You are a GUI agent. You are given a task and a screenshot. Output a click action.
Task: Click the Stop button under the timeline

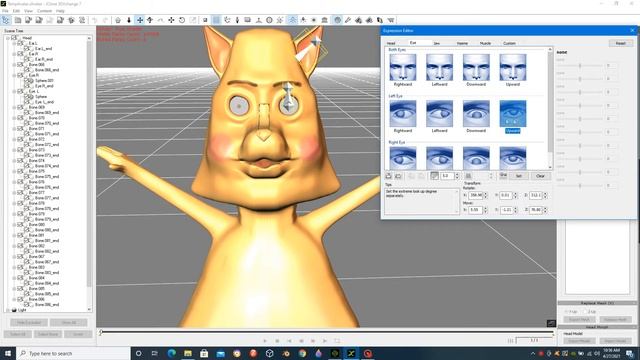click(x=277, y=341)
